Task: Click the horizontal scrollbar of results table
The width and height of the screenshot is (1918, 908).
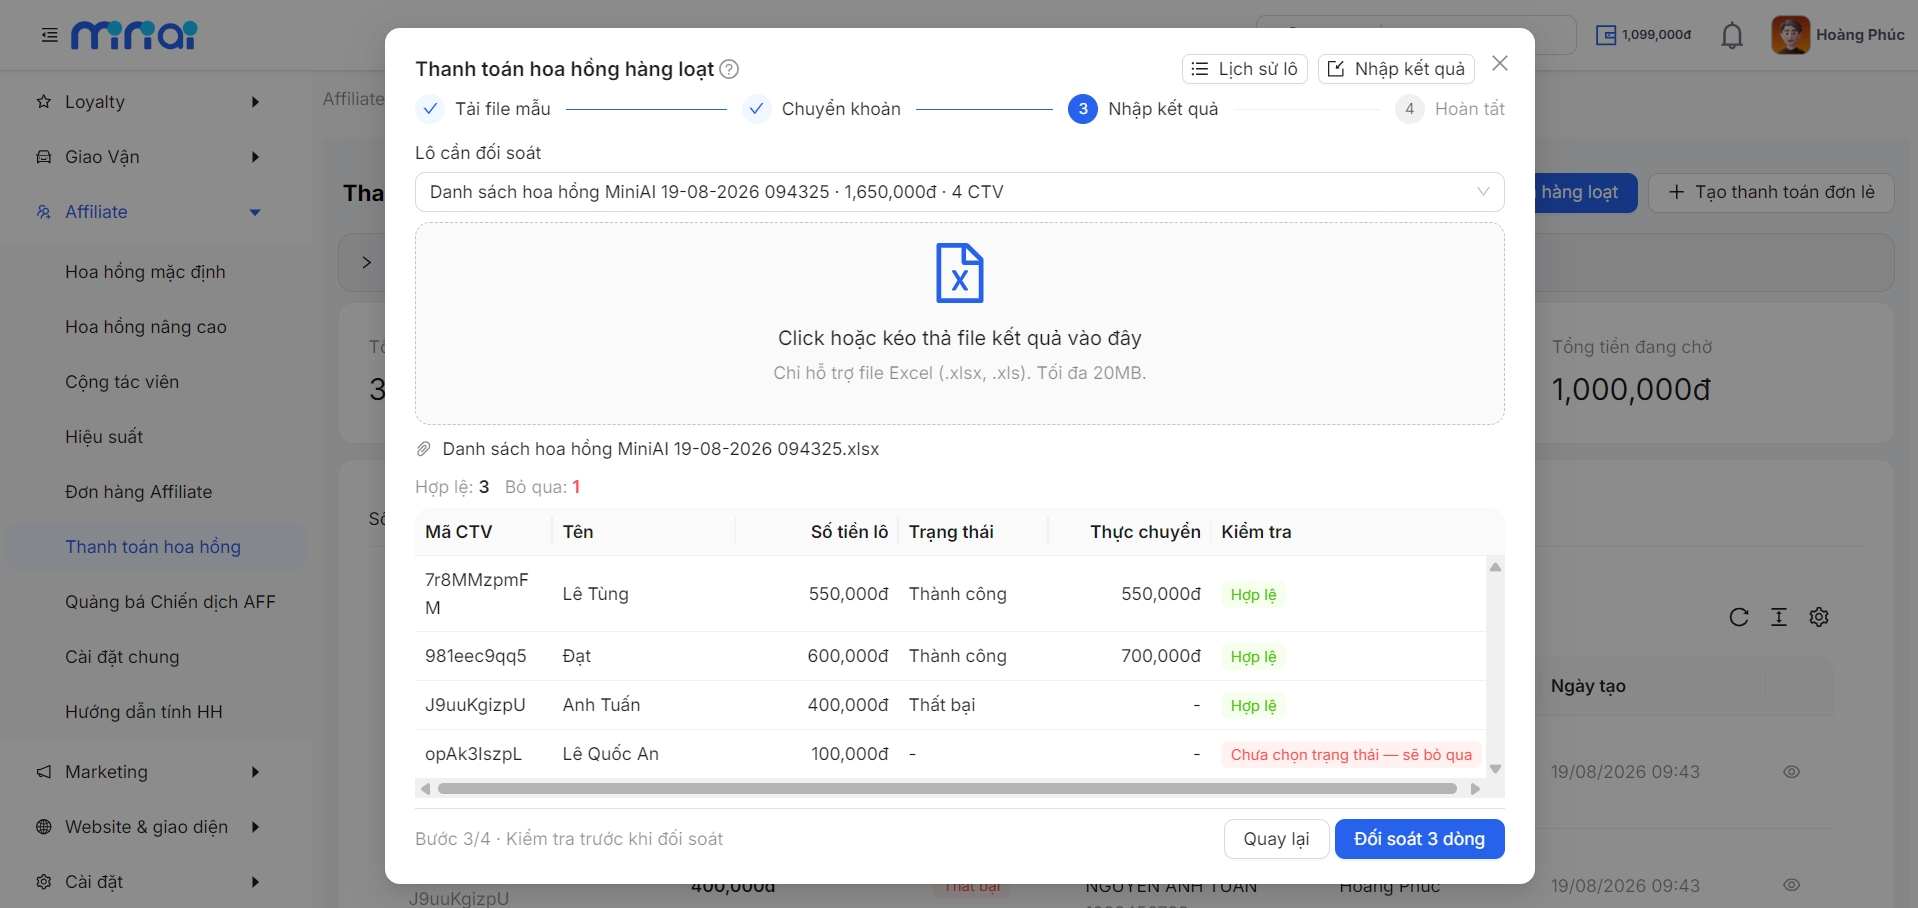Action: tap(947, 789)
